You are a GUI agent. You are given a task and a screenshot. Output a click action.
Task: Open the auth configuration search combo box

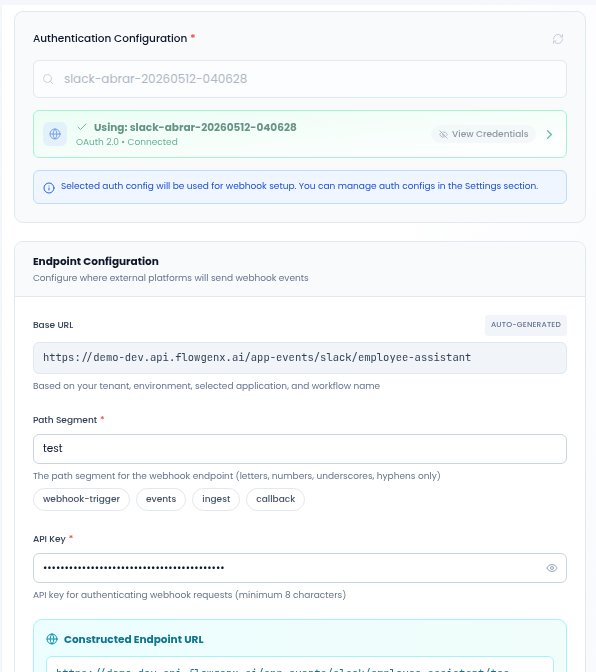point(300,79)
